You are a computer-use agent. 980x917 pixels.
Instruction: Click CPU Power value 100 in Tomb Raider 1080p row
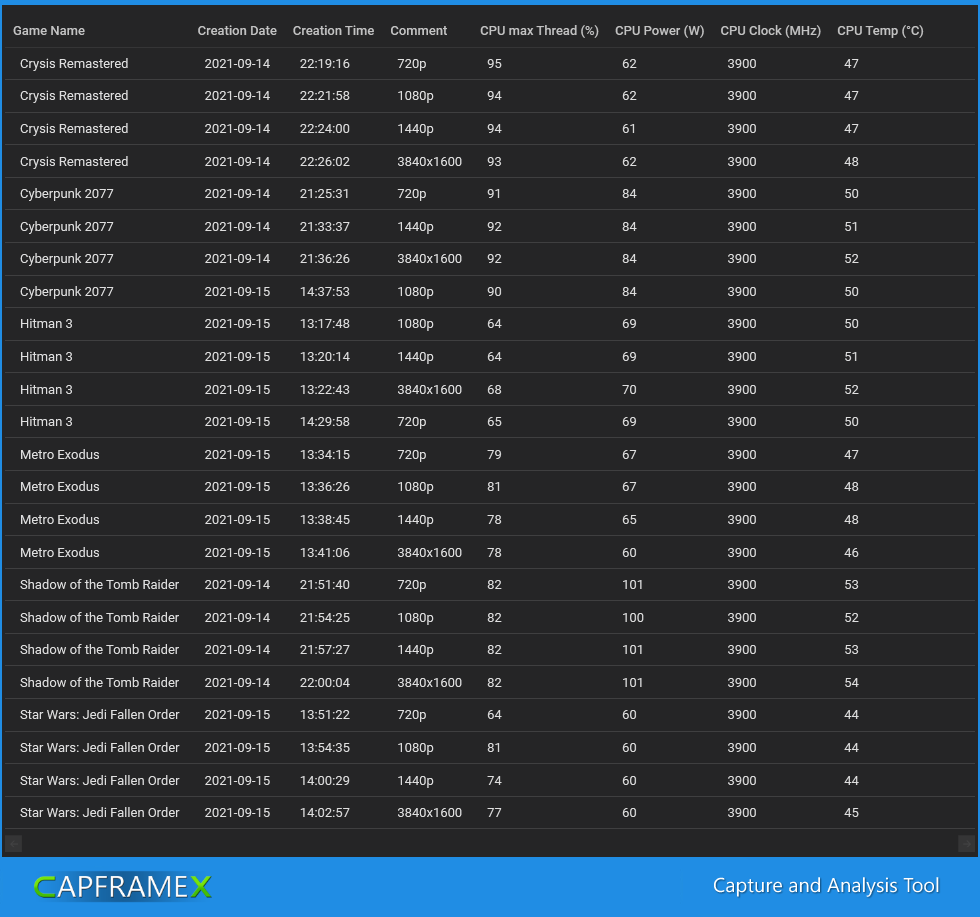(632, 618)
